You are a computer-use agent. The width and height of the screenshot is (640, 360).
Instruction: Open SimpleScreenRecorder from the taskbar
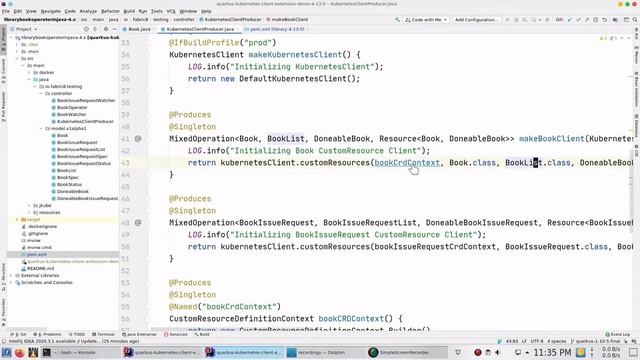407,352
